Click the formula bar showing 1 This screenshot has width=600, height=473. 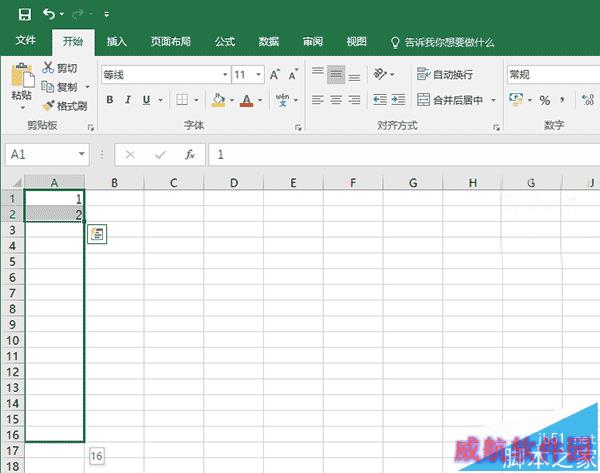(404, 155)
